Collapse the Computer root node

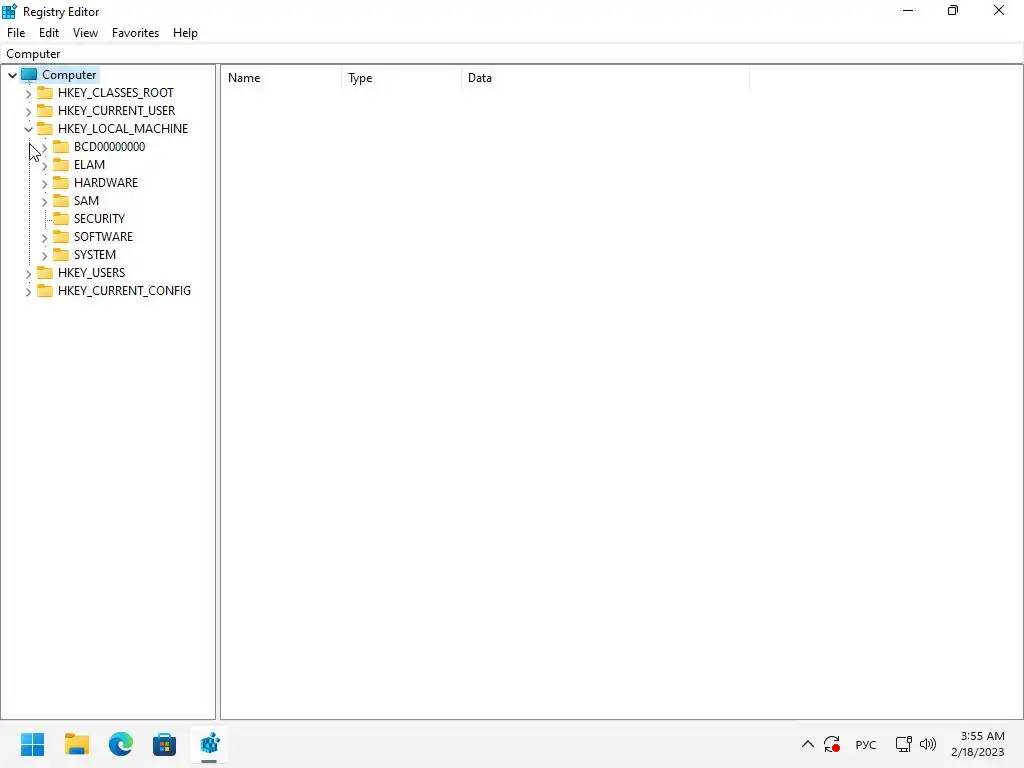coord(12,75)
